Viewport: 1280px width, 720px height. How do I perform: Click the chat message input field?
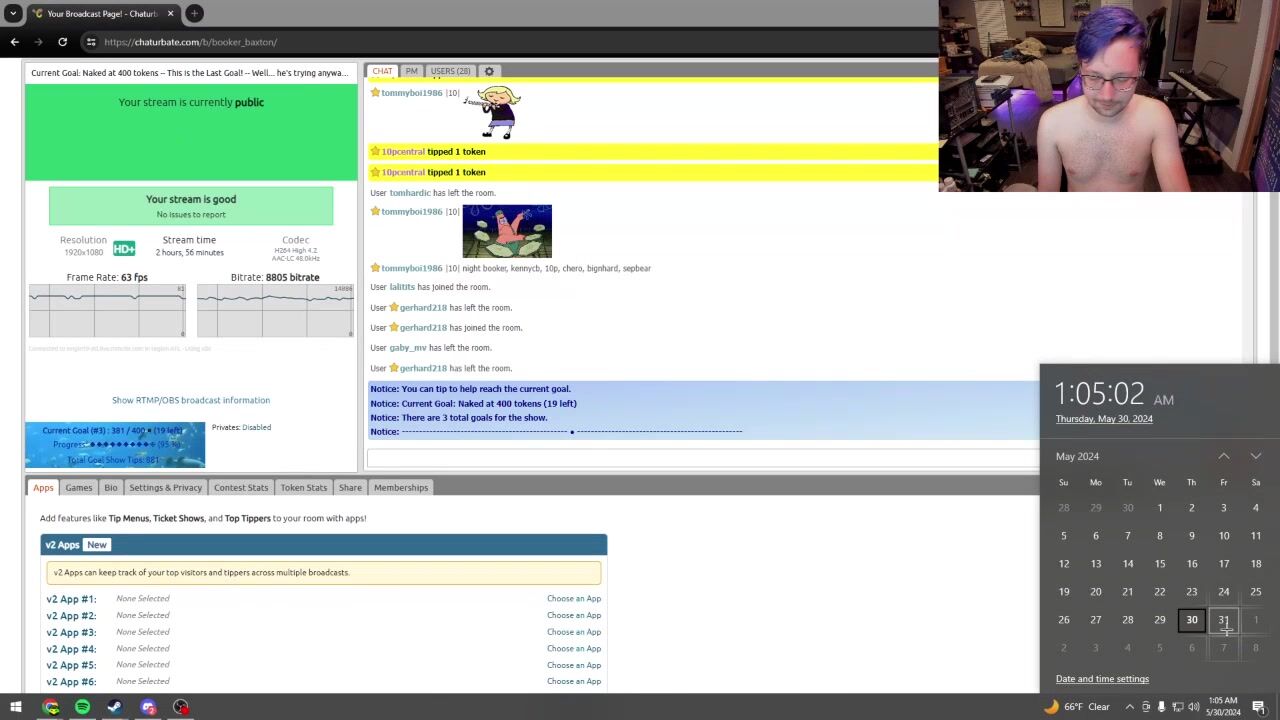702,457
